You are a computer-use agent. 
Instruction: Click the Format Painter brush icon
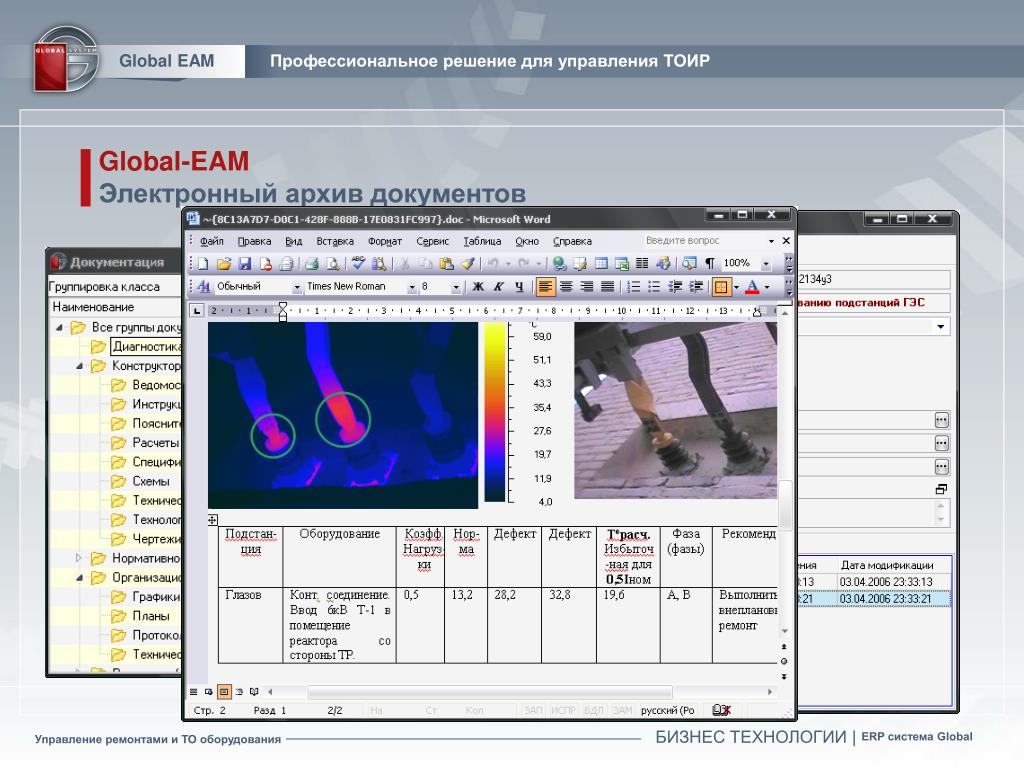(467, 264)
